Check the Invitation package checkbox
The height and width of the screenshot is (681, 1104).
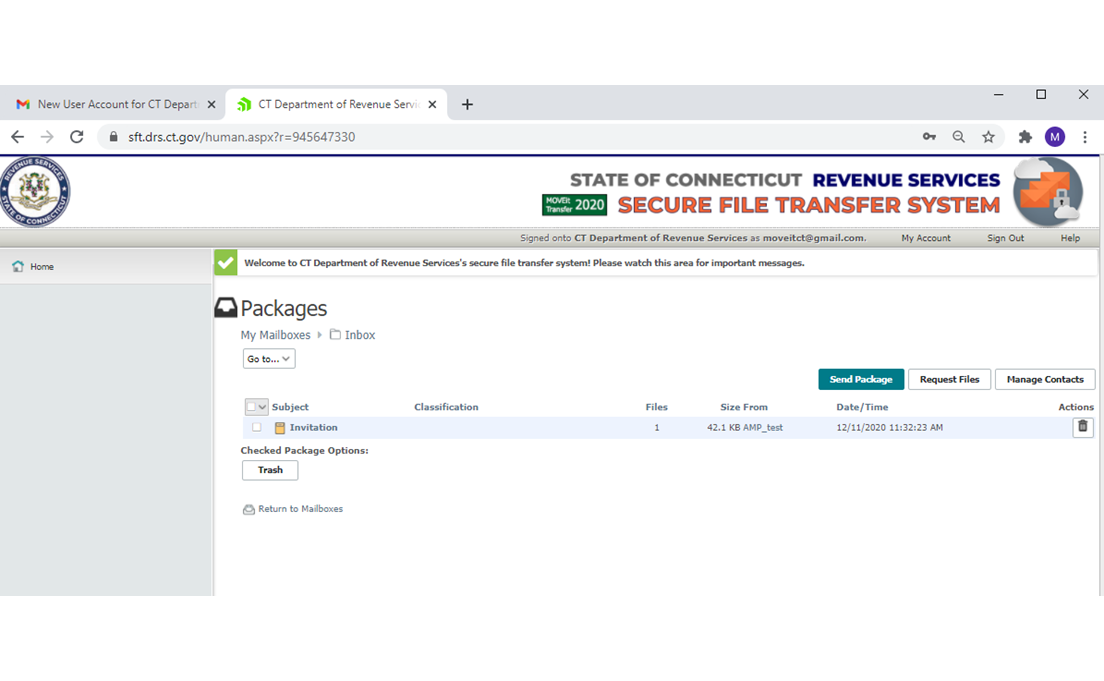pyautogui.click(x=257, y=428)
